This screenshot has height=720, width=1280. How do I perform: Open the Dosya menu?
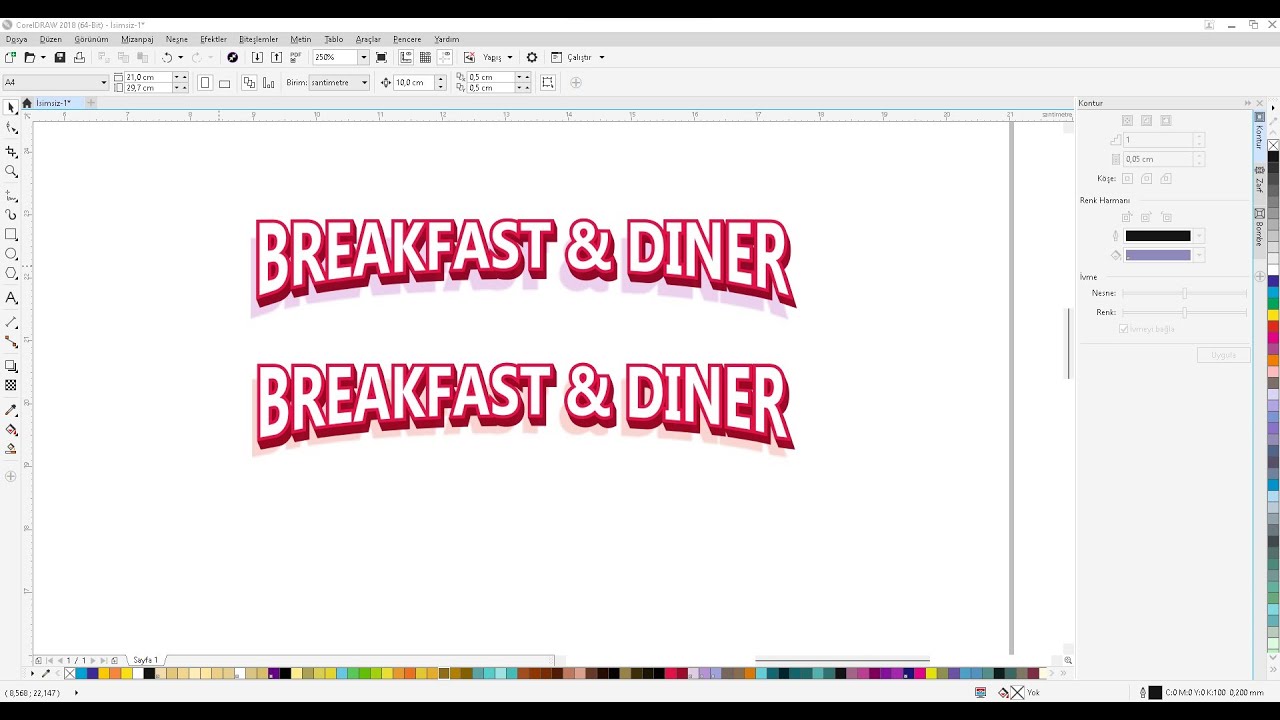16,39
